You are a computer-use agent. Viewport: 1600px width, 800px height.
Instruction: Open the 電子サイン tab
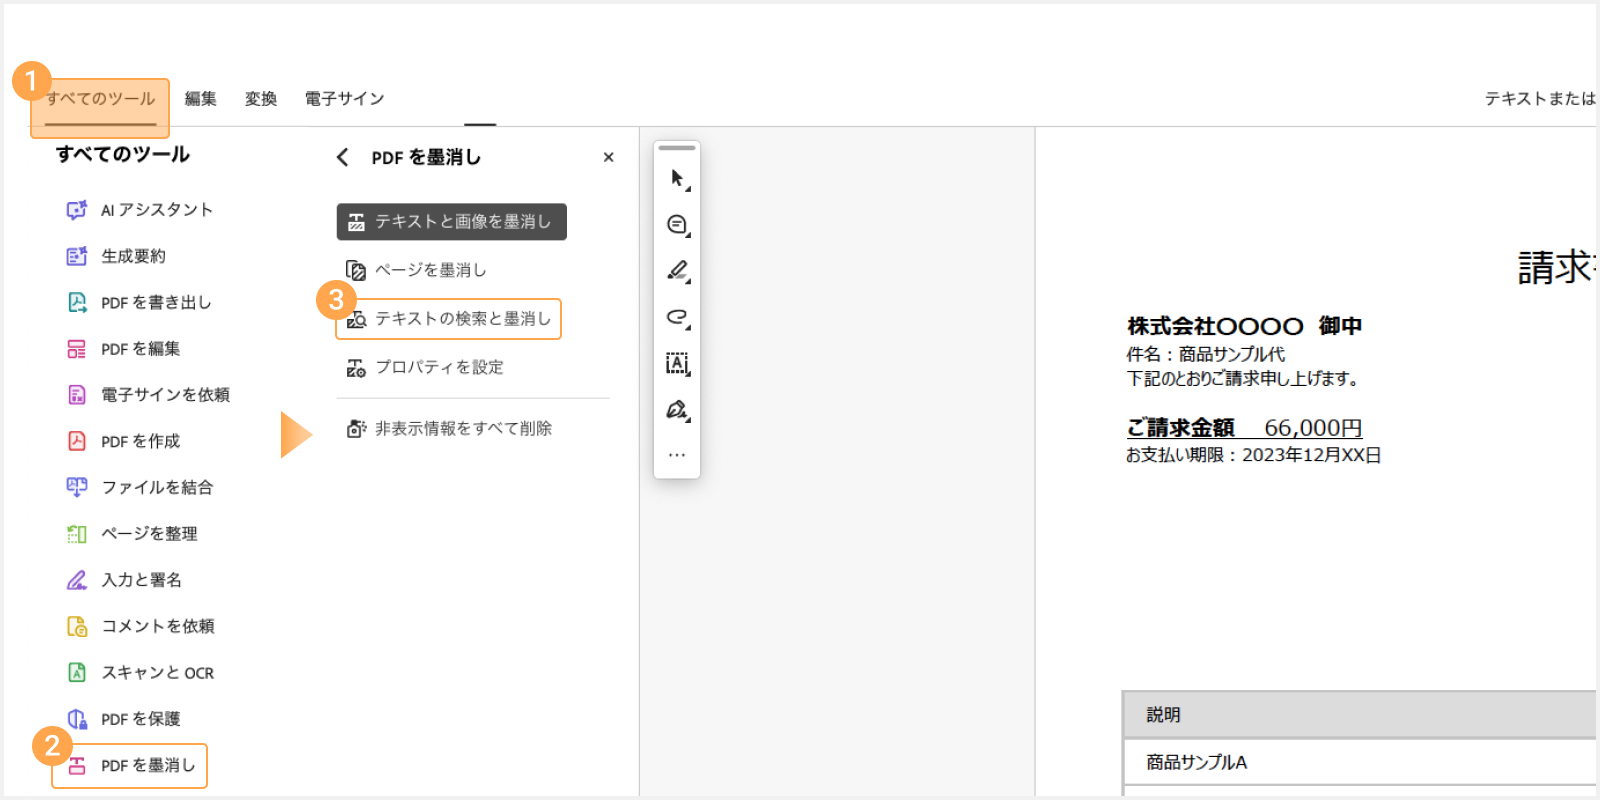coord(345,99)
